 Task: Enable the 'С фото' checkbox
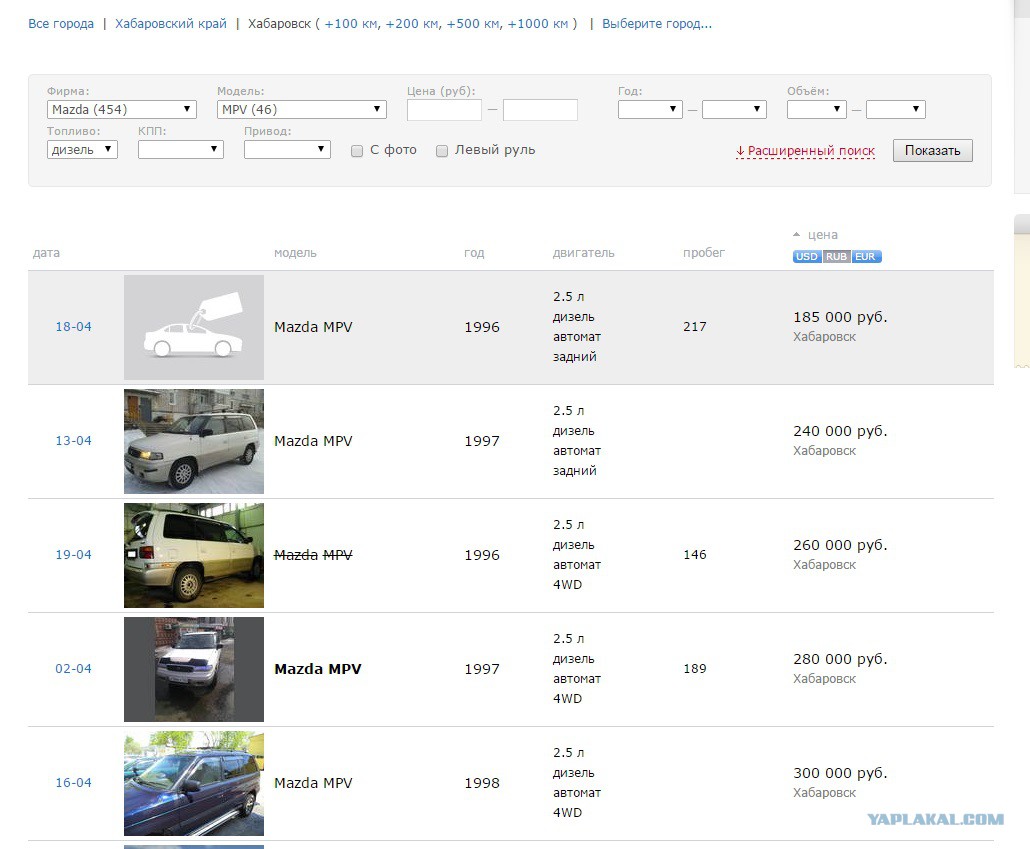coord(357,151)
